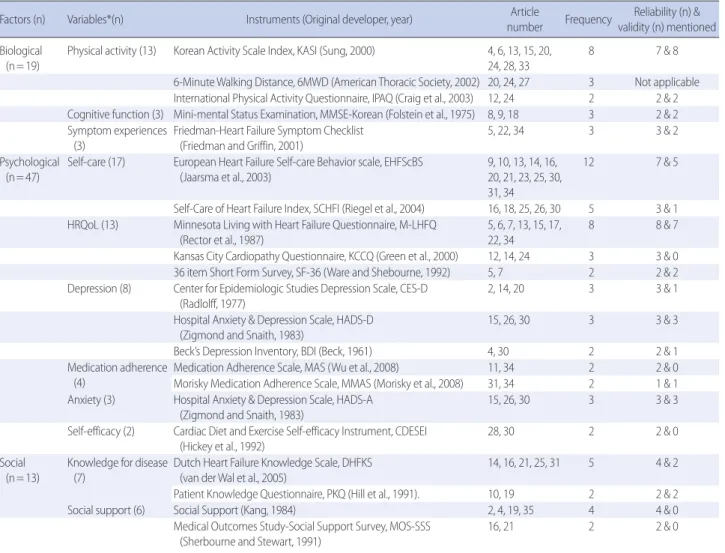Select "Korean Activity Scale Index, KASI" instrument
Image resolution: width=725 pixels, height=553 pixels.
[x=274, y=51]
